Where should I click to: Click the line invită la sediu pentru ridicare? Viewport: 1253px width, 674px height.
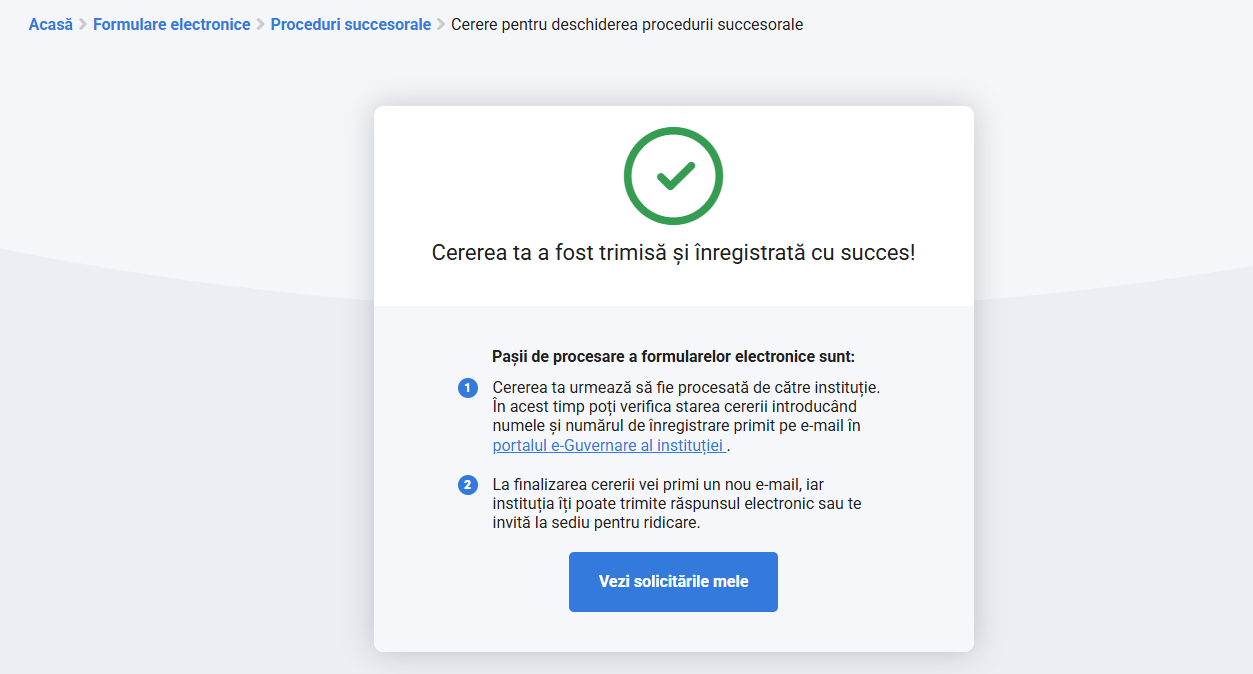click(596, 523)
